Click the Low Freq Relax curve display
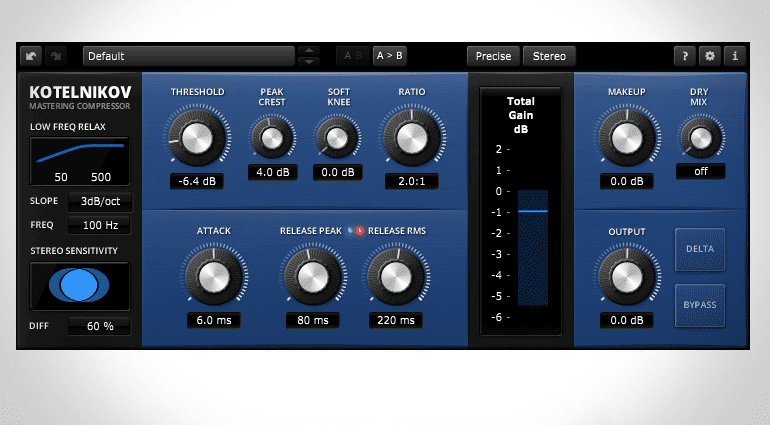Viewport: 770px width, 425px height. [x=80, y=162]
